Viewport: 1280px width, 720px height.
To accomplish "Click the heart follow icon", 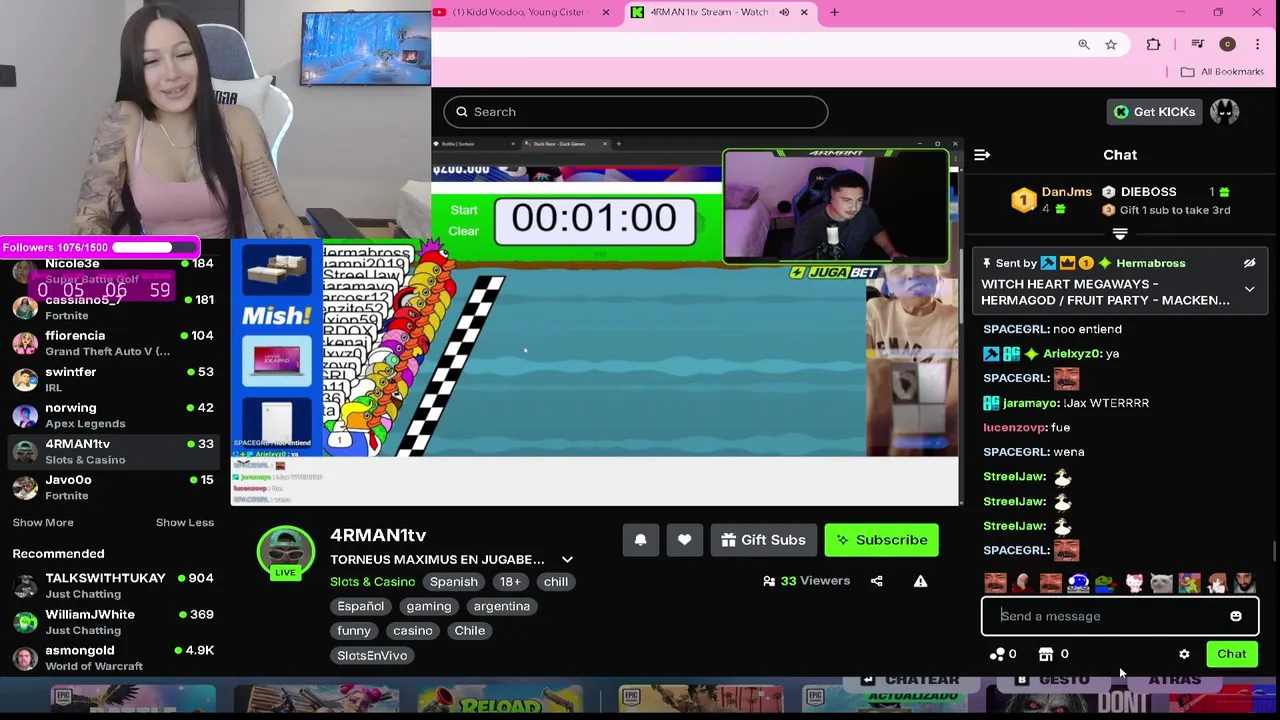I will [x=684, y=540].
